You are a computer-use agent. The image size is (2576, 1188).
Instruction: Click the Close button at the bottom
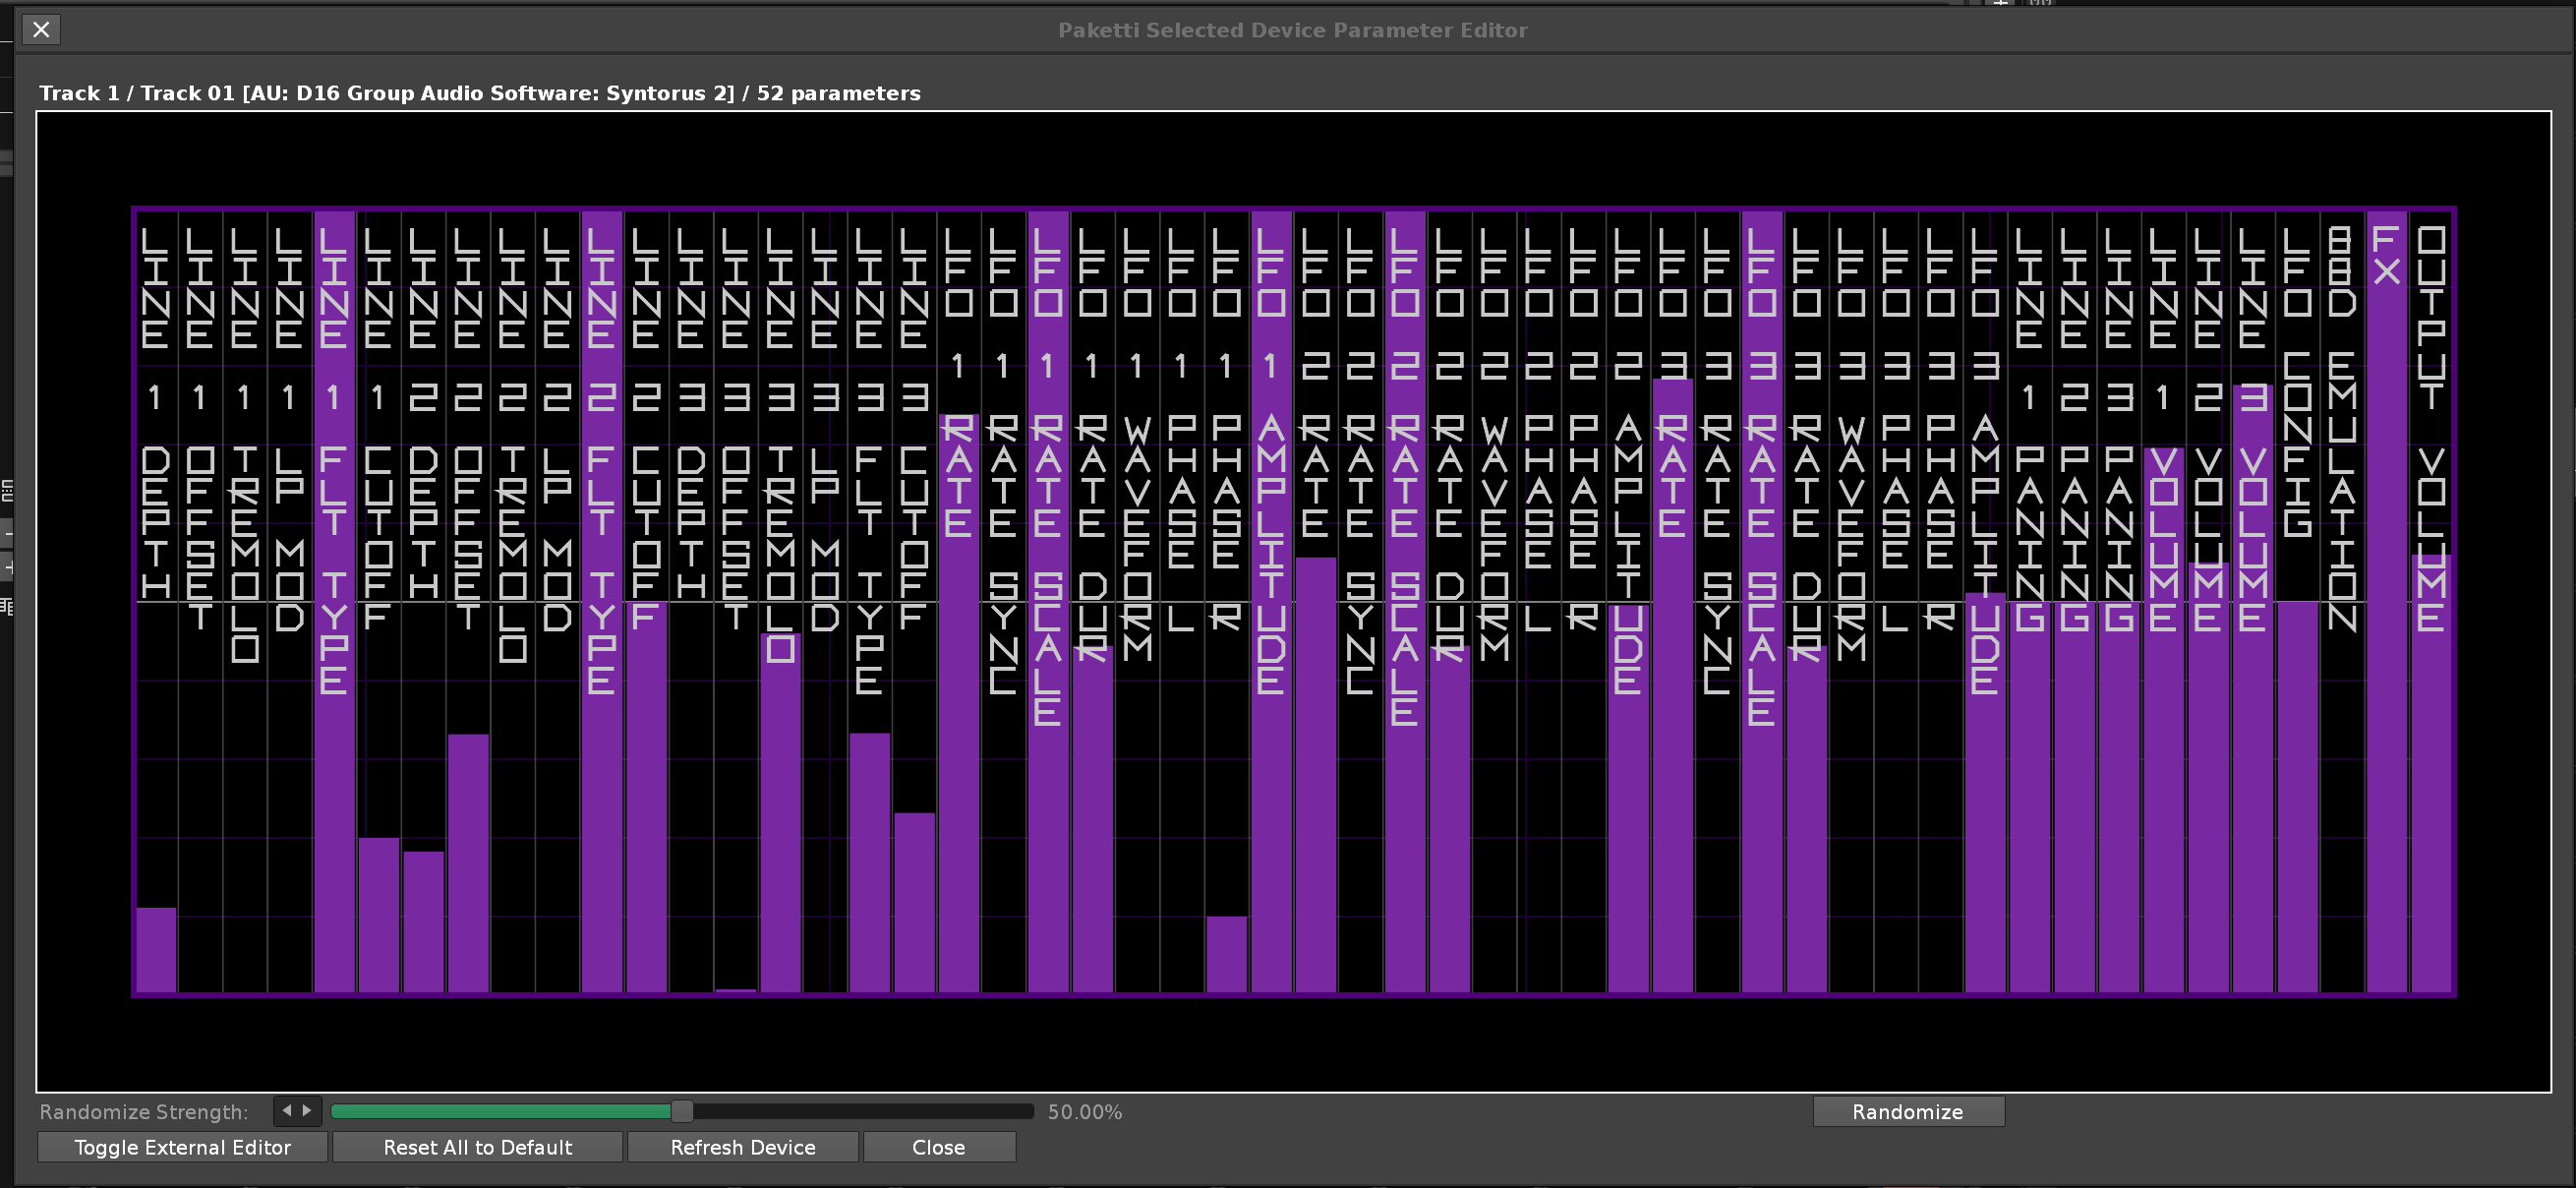tap(938, 1147)
